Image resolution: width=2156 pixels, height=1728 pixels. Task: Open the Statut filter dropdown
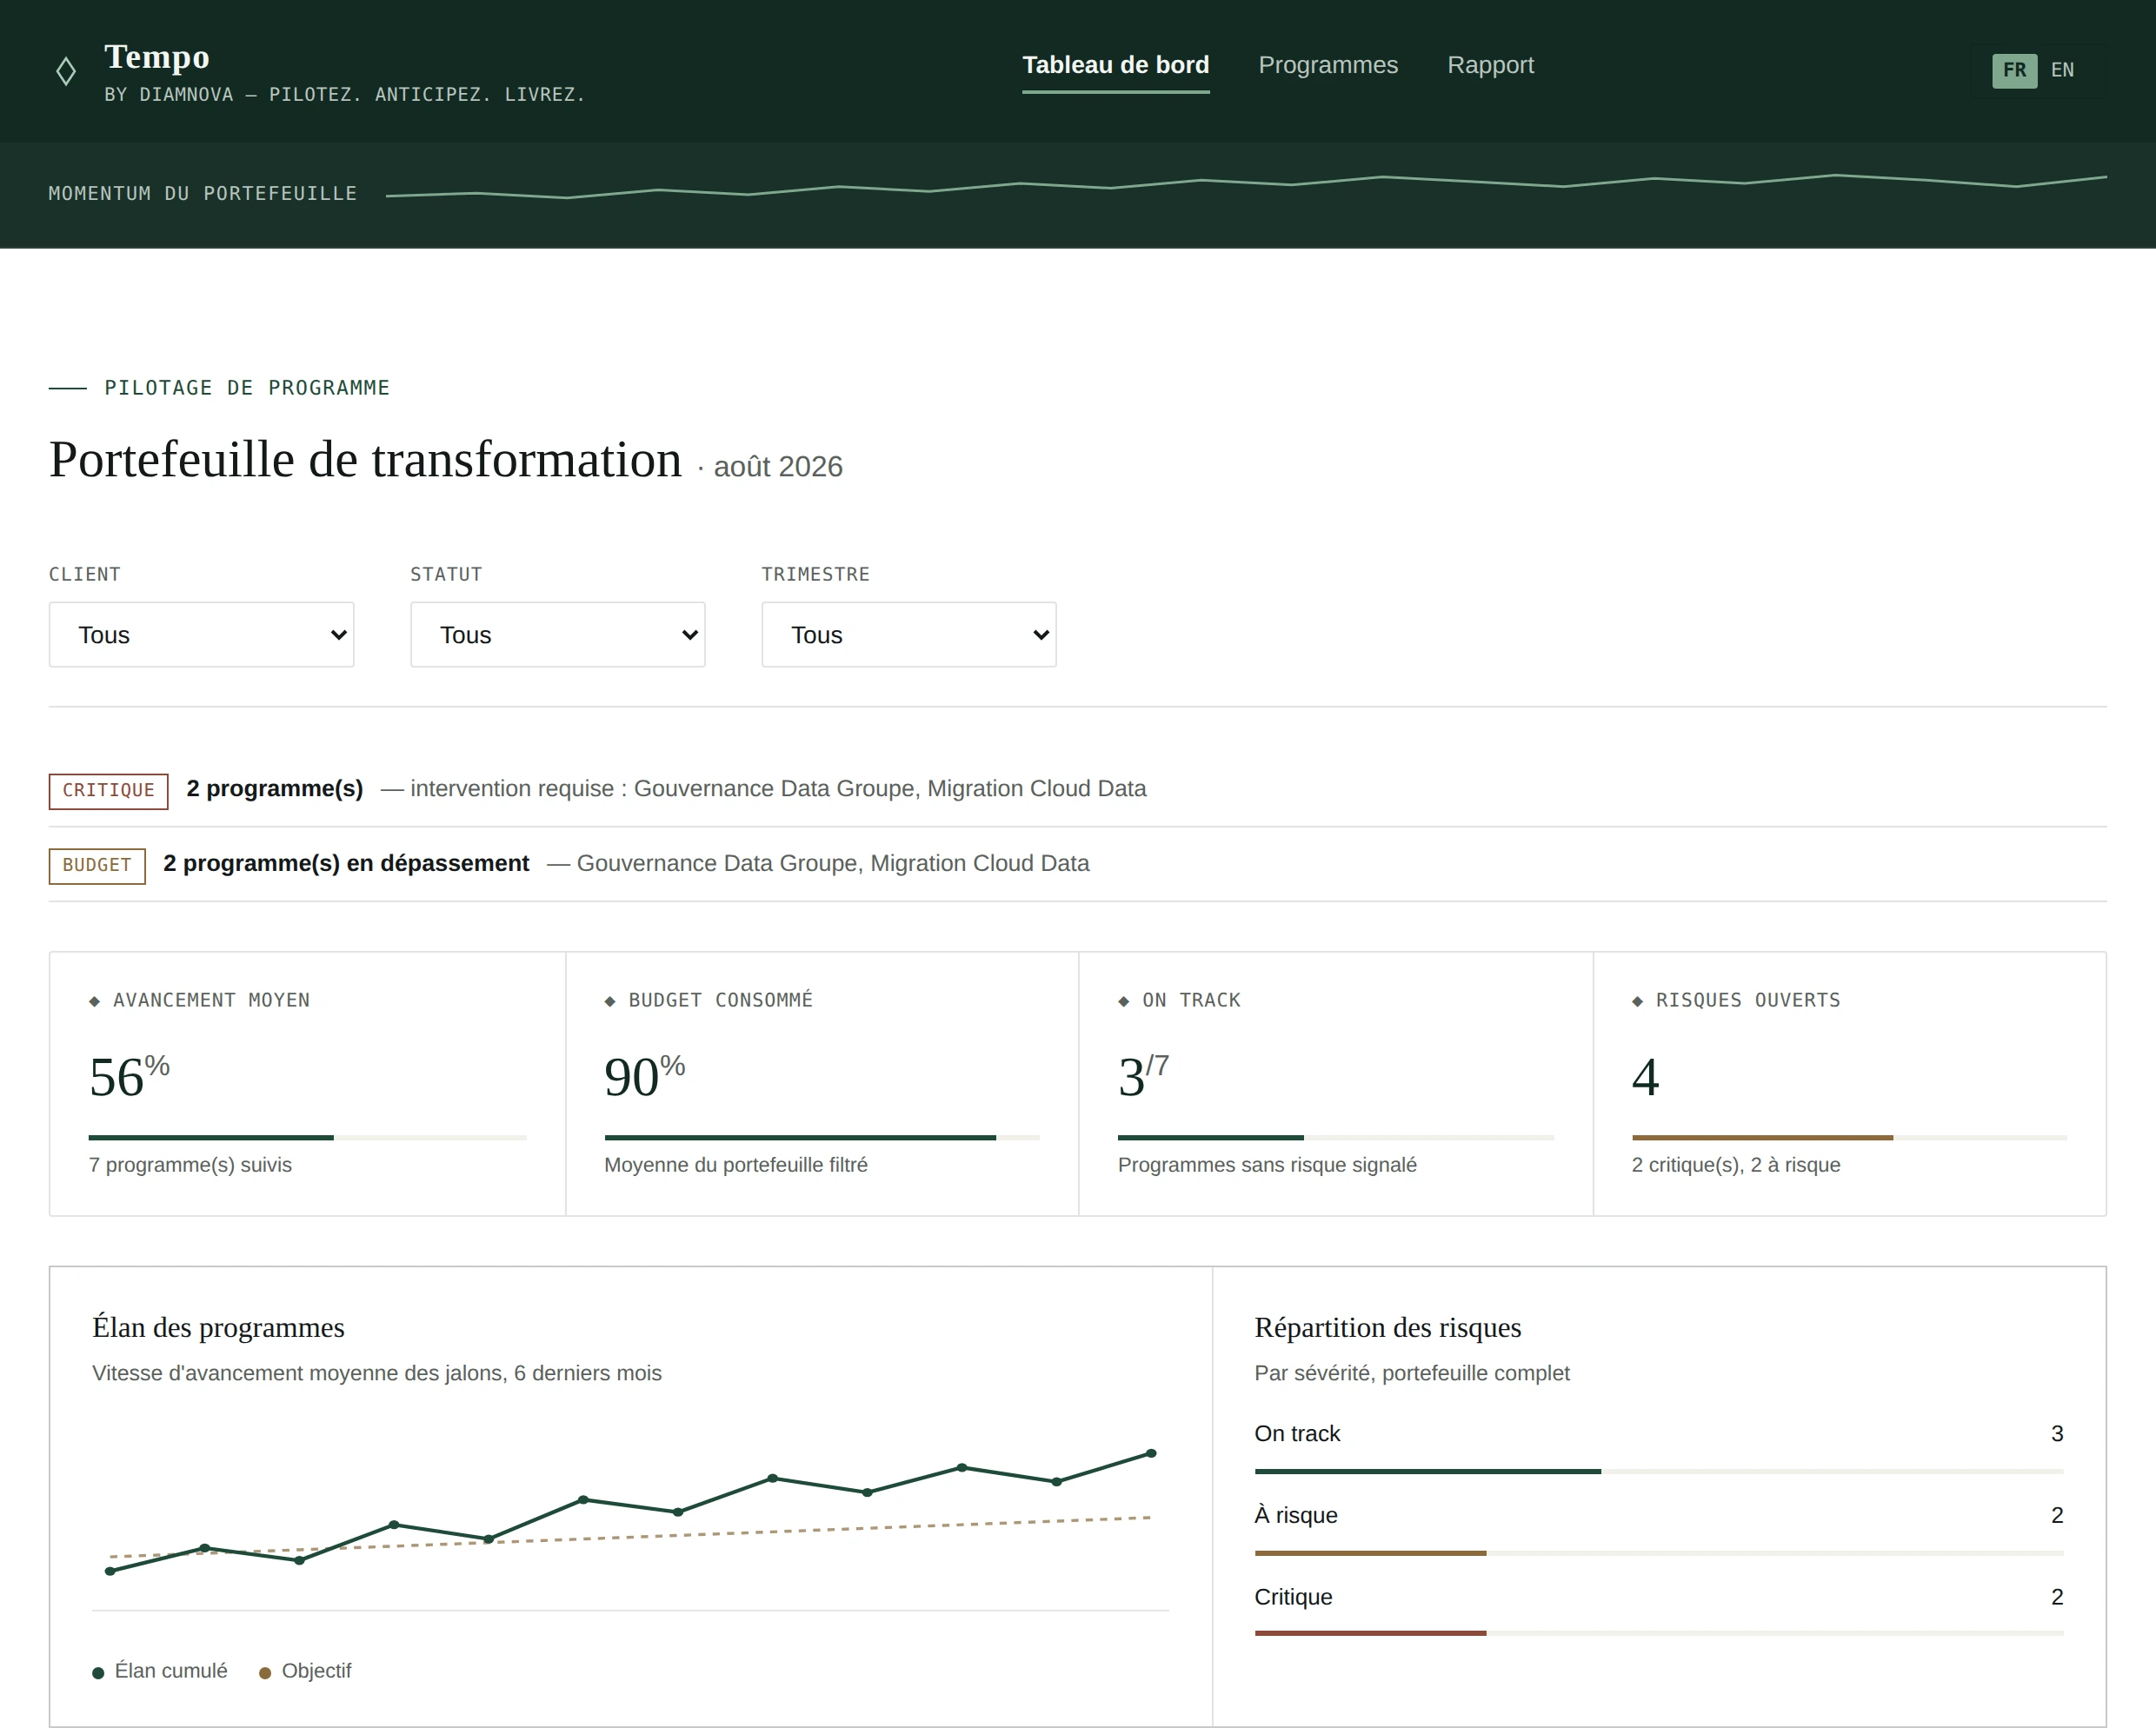[557, 634]
